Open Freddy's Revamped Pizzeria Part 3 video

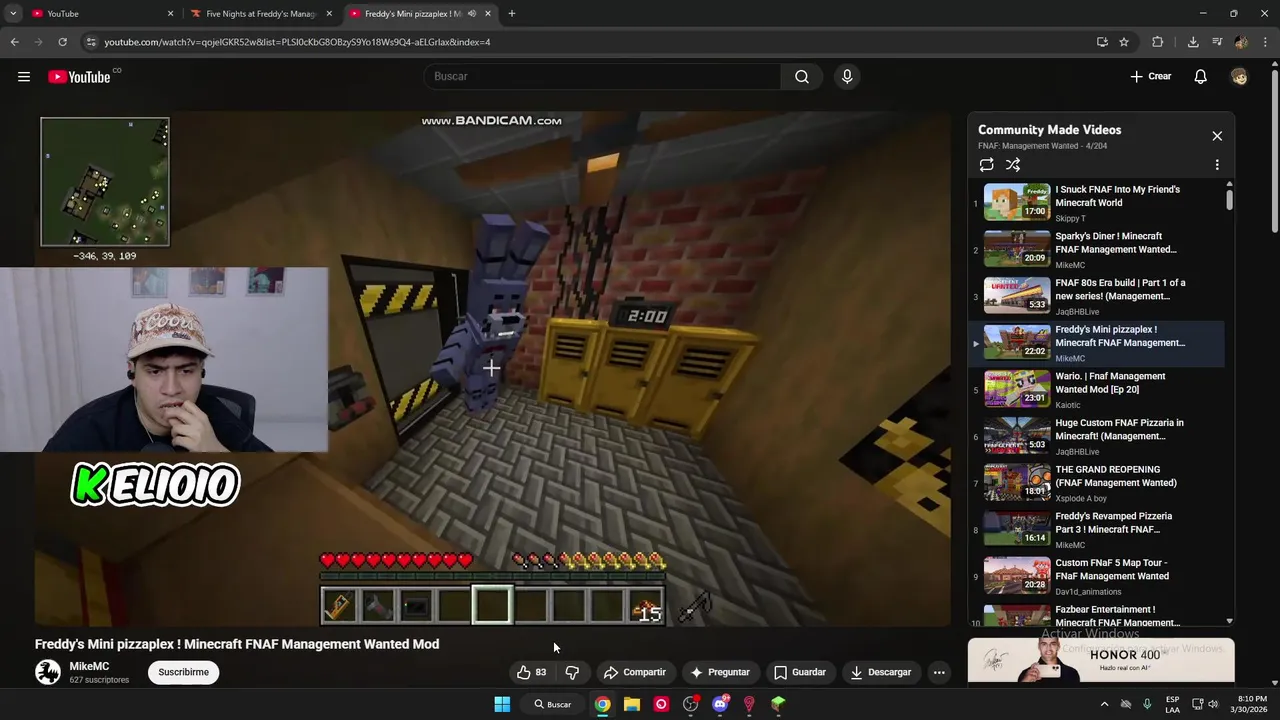click(x=1098, y=529)
